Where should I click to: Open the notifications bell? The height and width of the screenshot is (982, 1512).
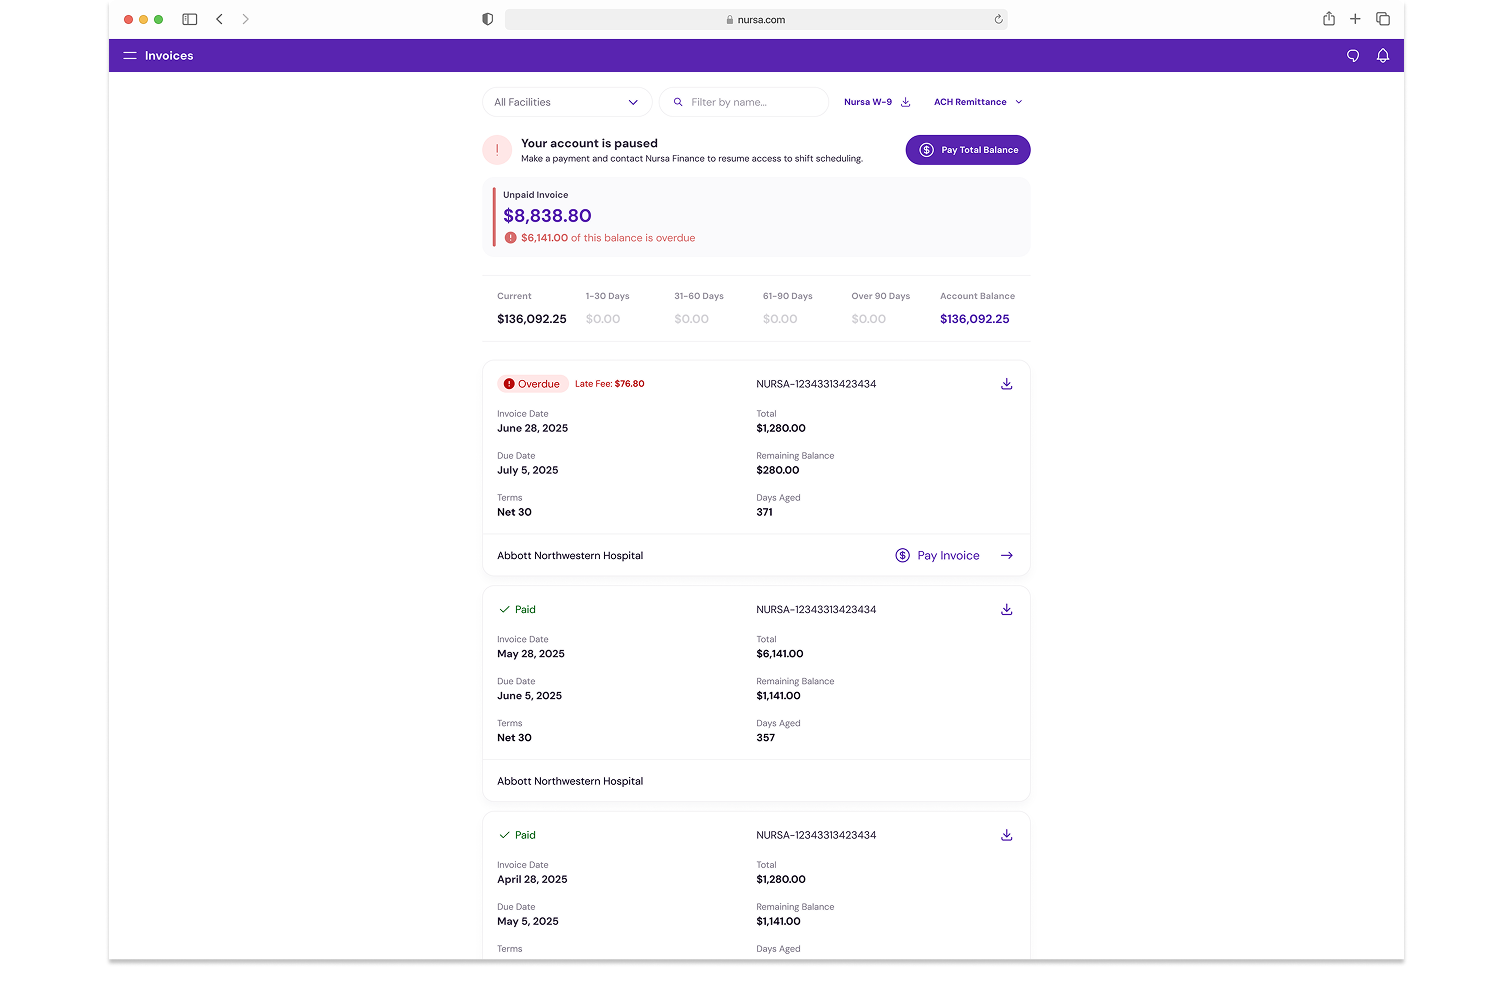coord(1383,56)
